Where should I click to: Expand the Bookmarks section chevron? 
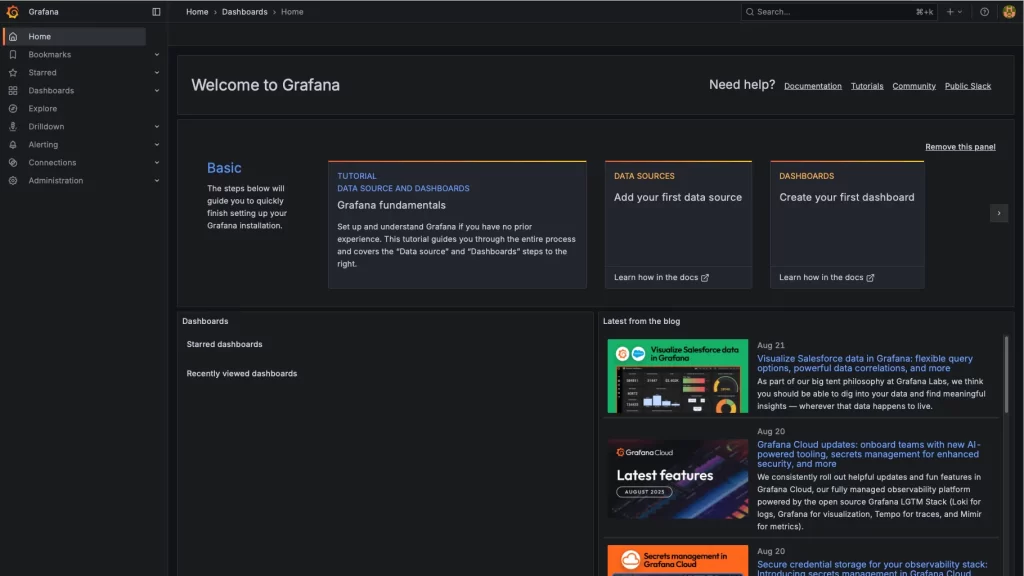tap(157, 55)
